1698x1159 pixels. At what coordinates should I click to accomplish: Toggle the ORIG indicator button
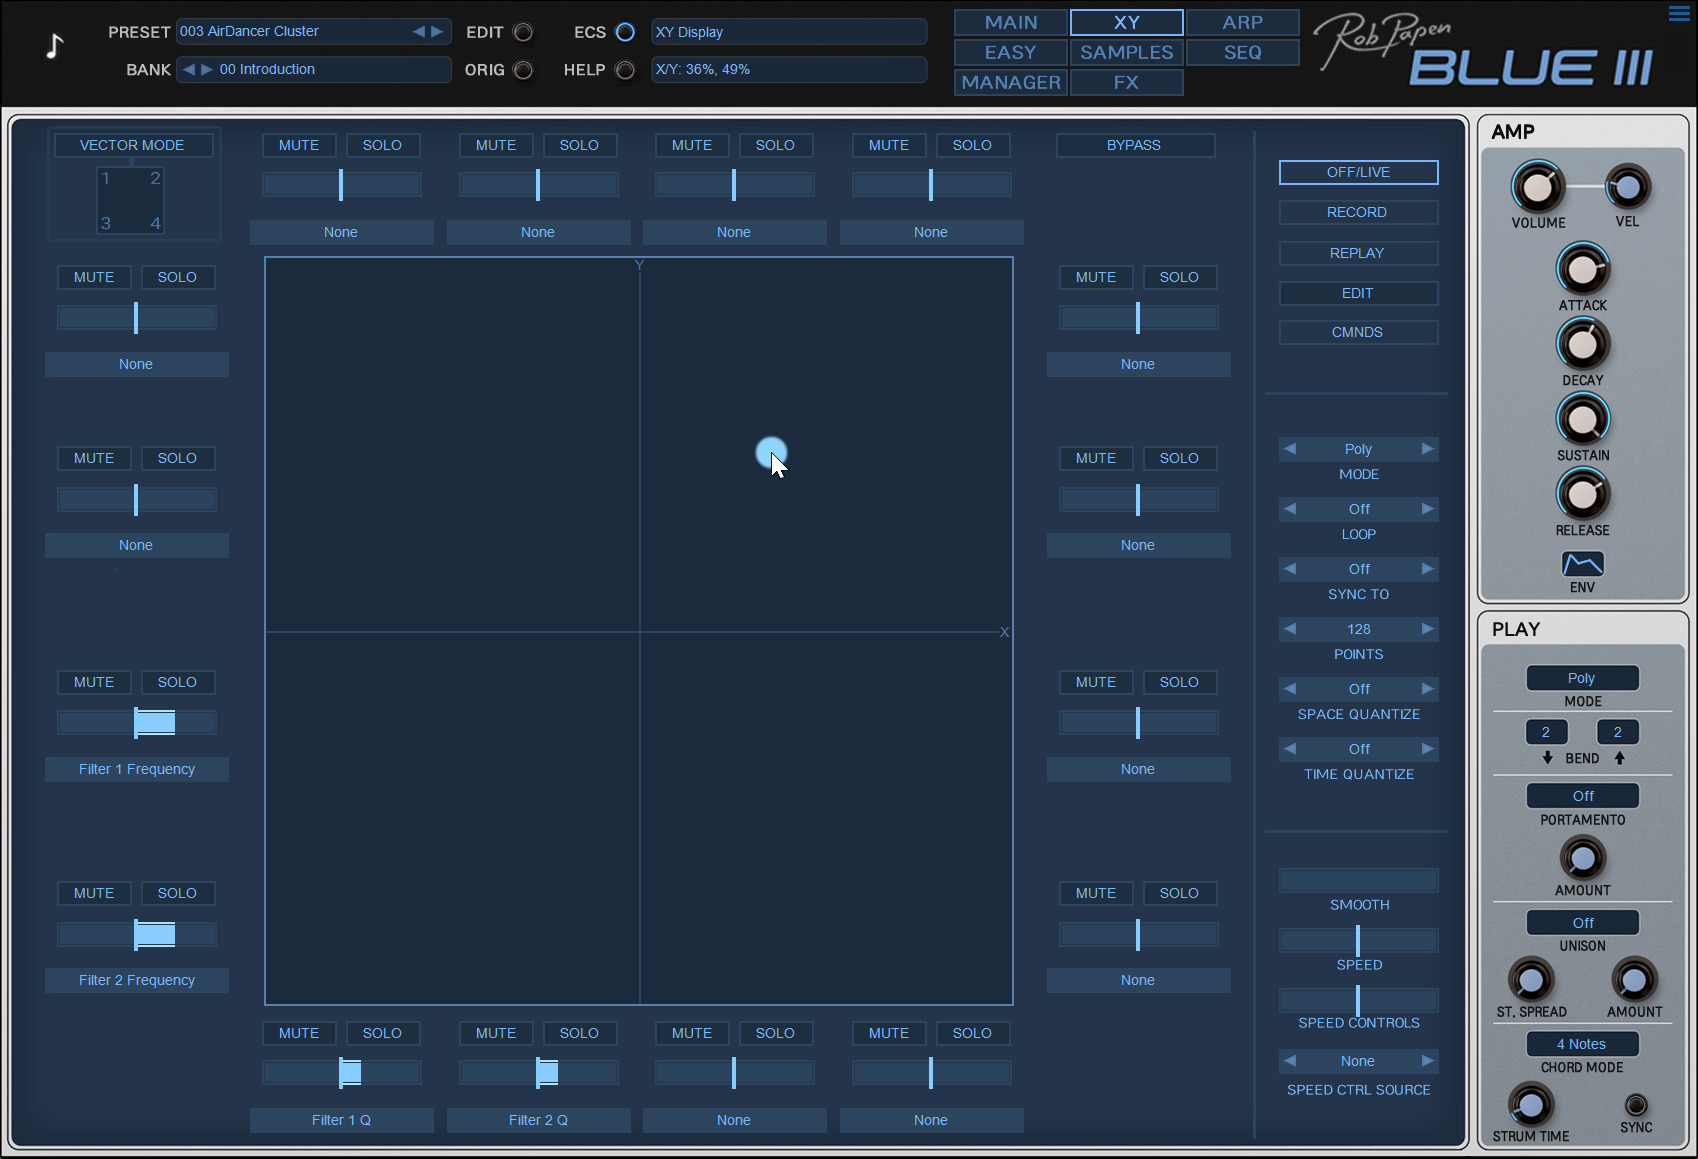pos(523,70)
